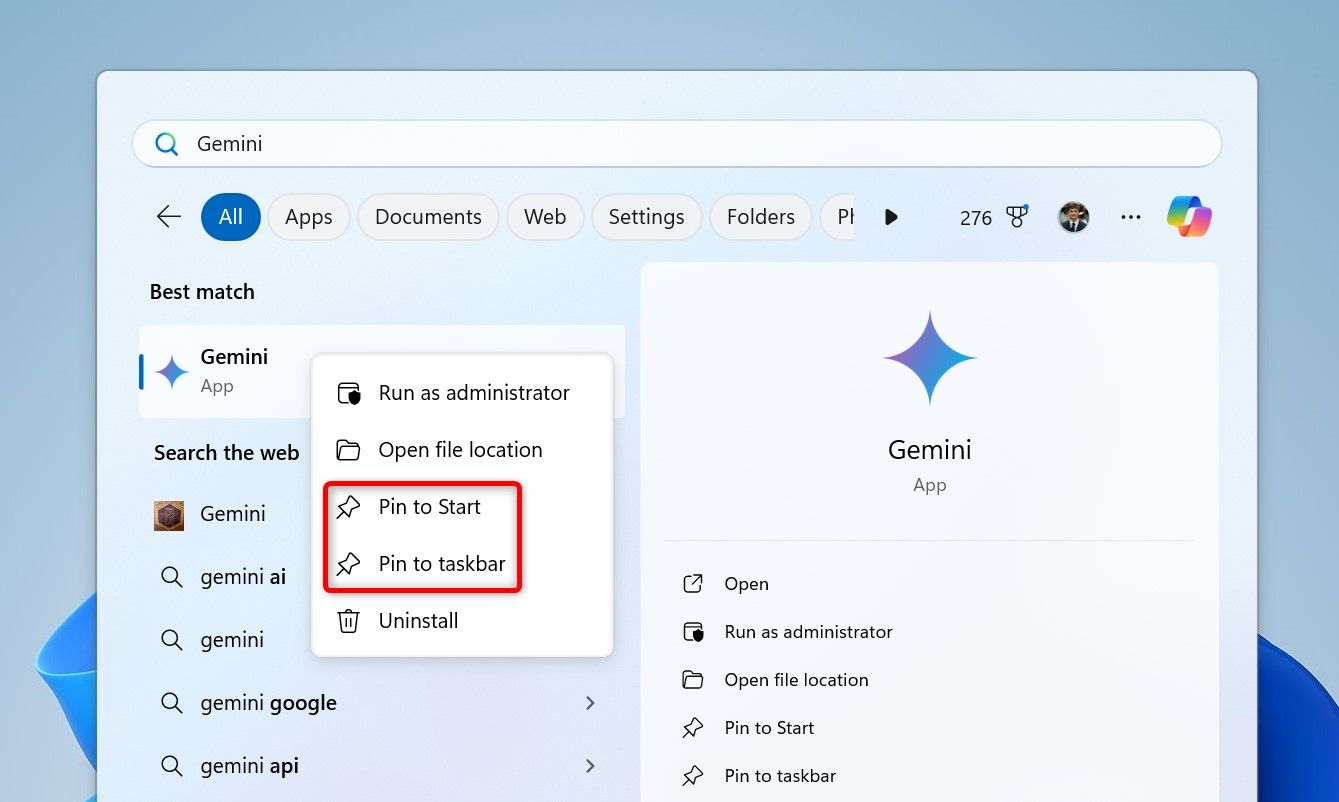Expand the gemini api suggestion
1339x802 pixels.
tap(590, 766)
